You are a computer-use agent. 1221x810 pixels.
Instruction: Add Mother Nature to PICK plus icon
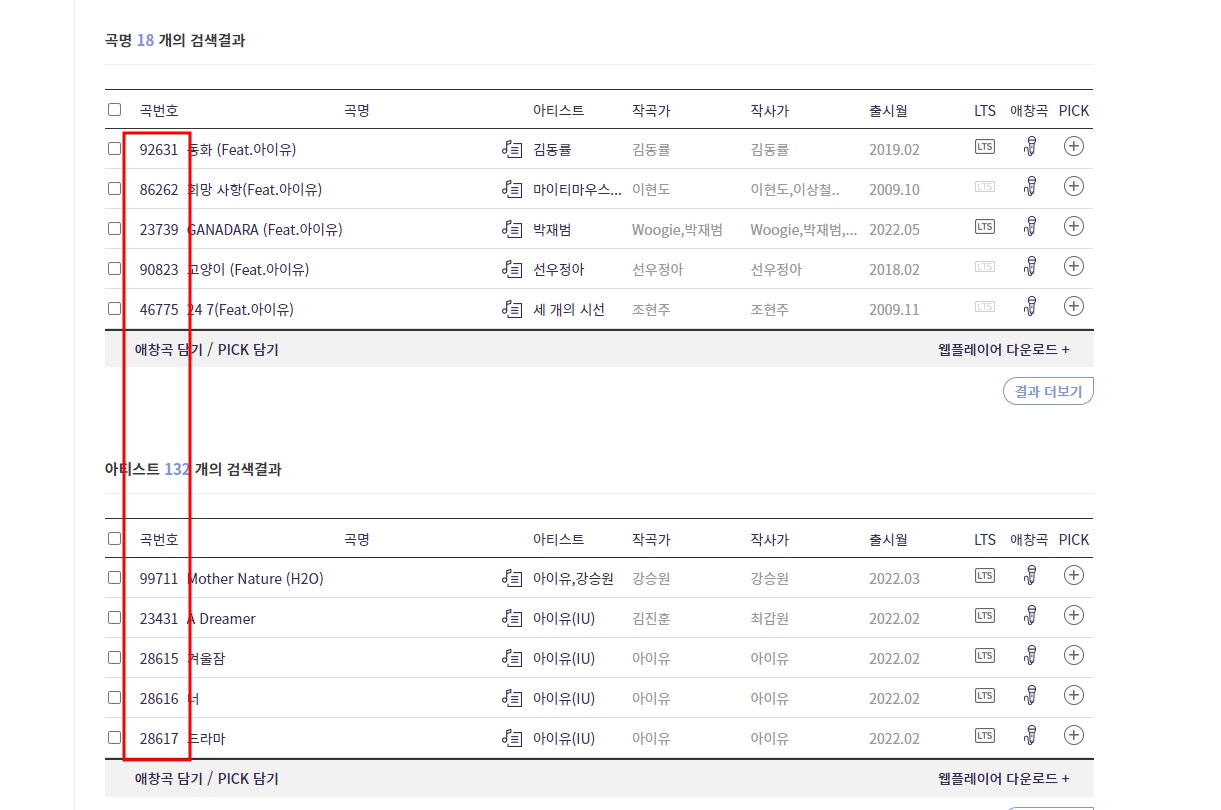(1074, 575)
